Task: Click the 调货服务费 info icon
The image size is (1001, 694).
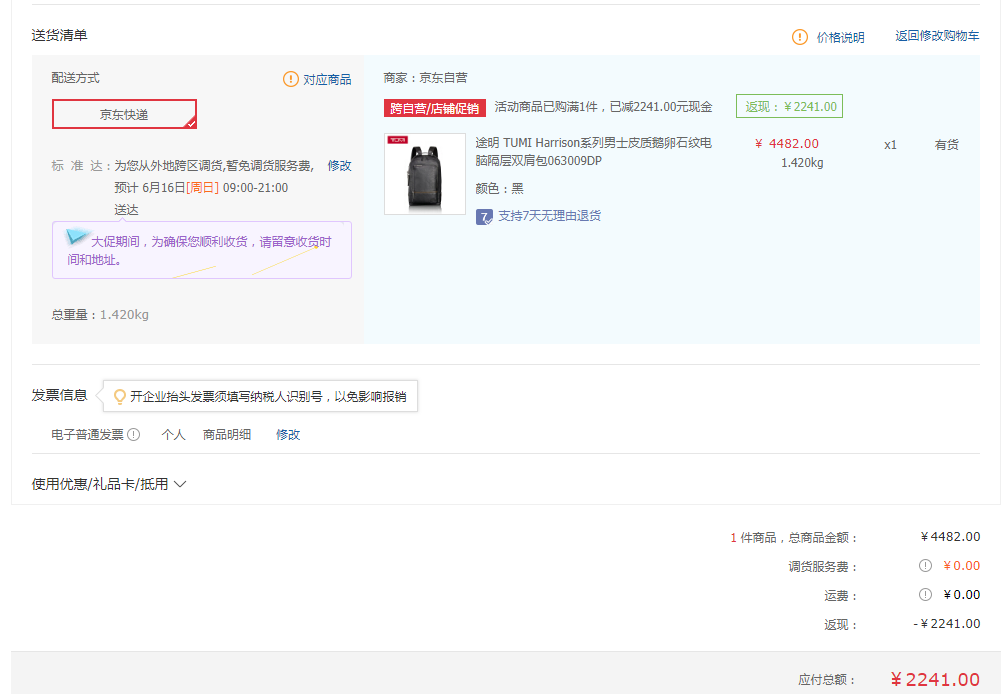Action: 925,566
